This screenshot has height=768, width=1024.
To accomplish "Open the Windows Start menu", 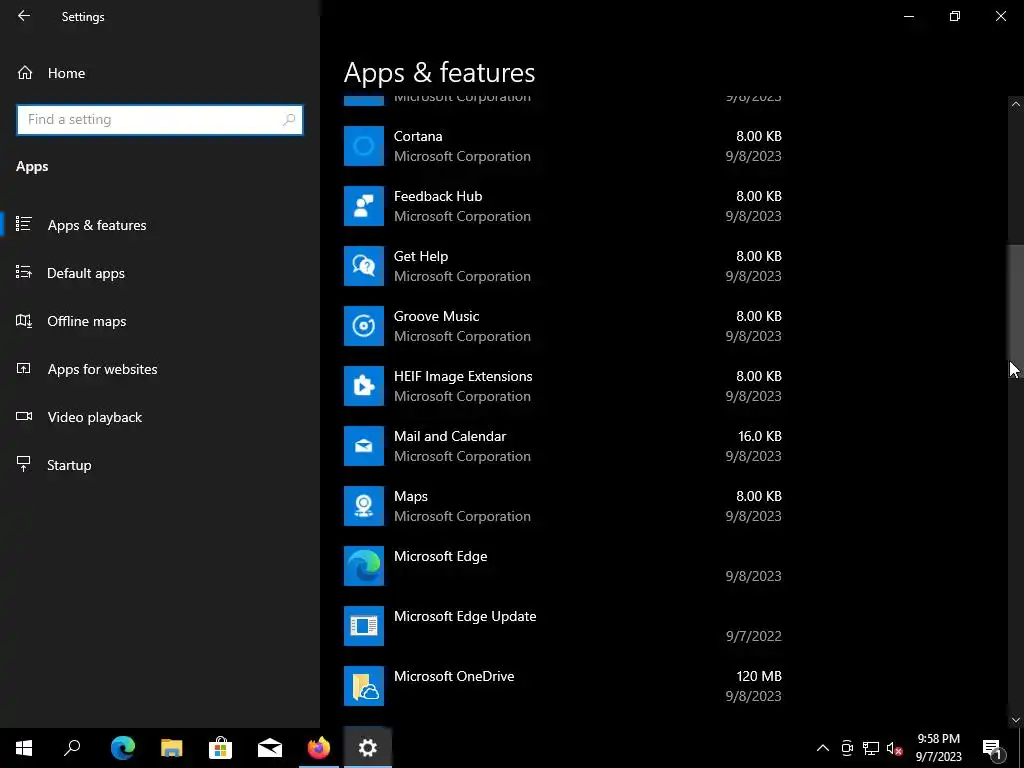I will pos(24,748).
